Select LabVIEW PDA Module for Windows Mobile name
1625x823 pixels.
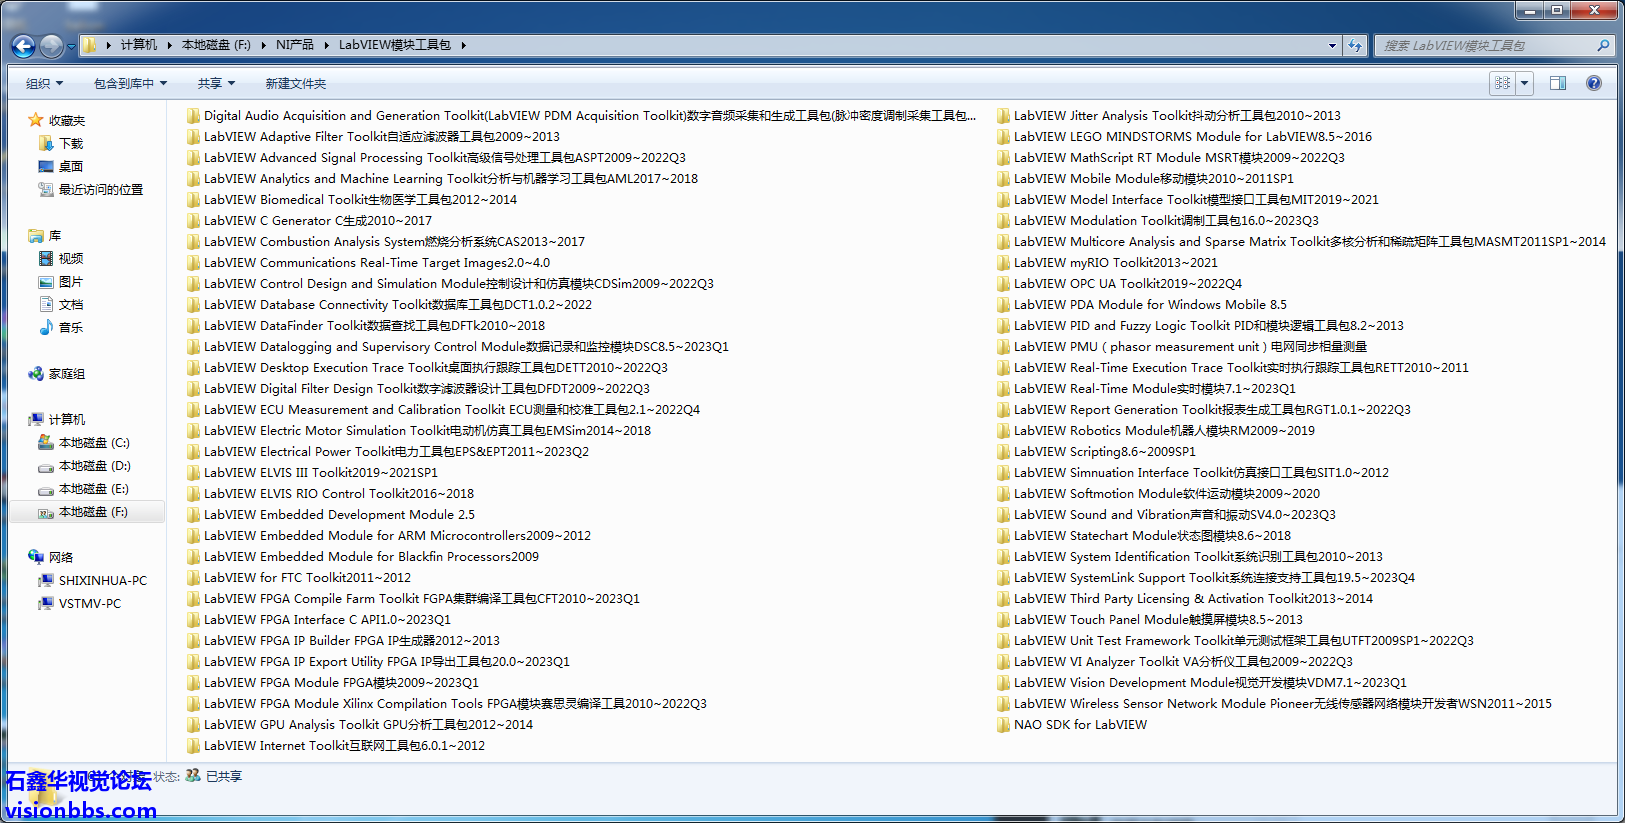pyautogui.click(x=1150, y=304)
